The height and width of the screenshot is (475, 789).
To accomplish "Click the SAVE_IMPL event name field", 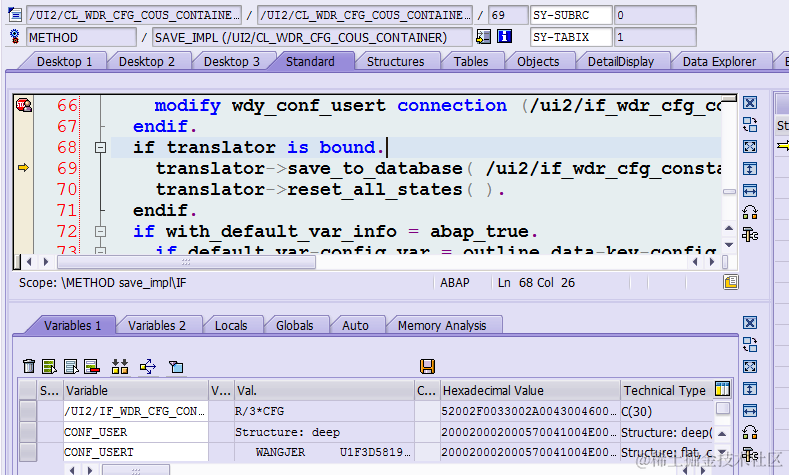I will tap(312, 37).
